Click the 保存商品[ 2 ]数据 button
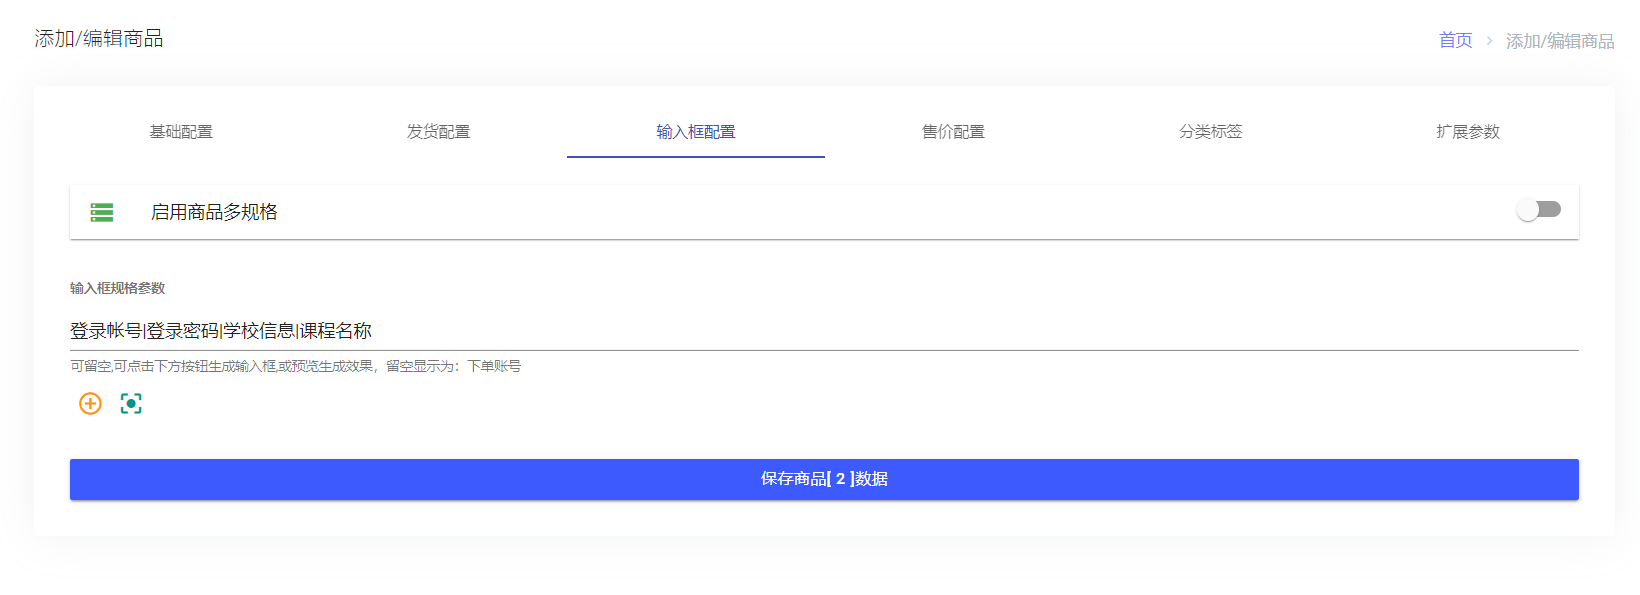The image size is (1640, 595). (x=824, y=479)
